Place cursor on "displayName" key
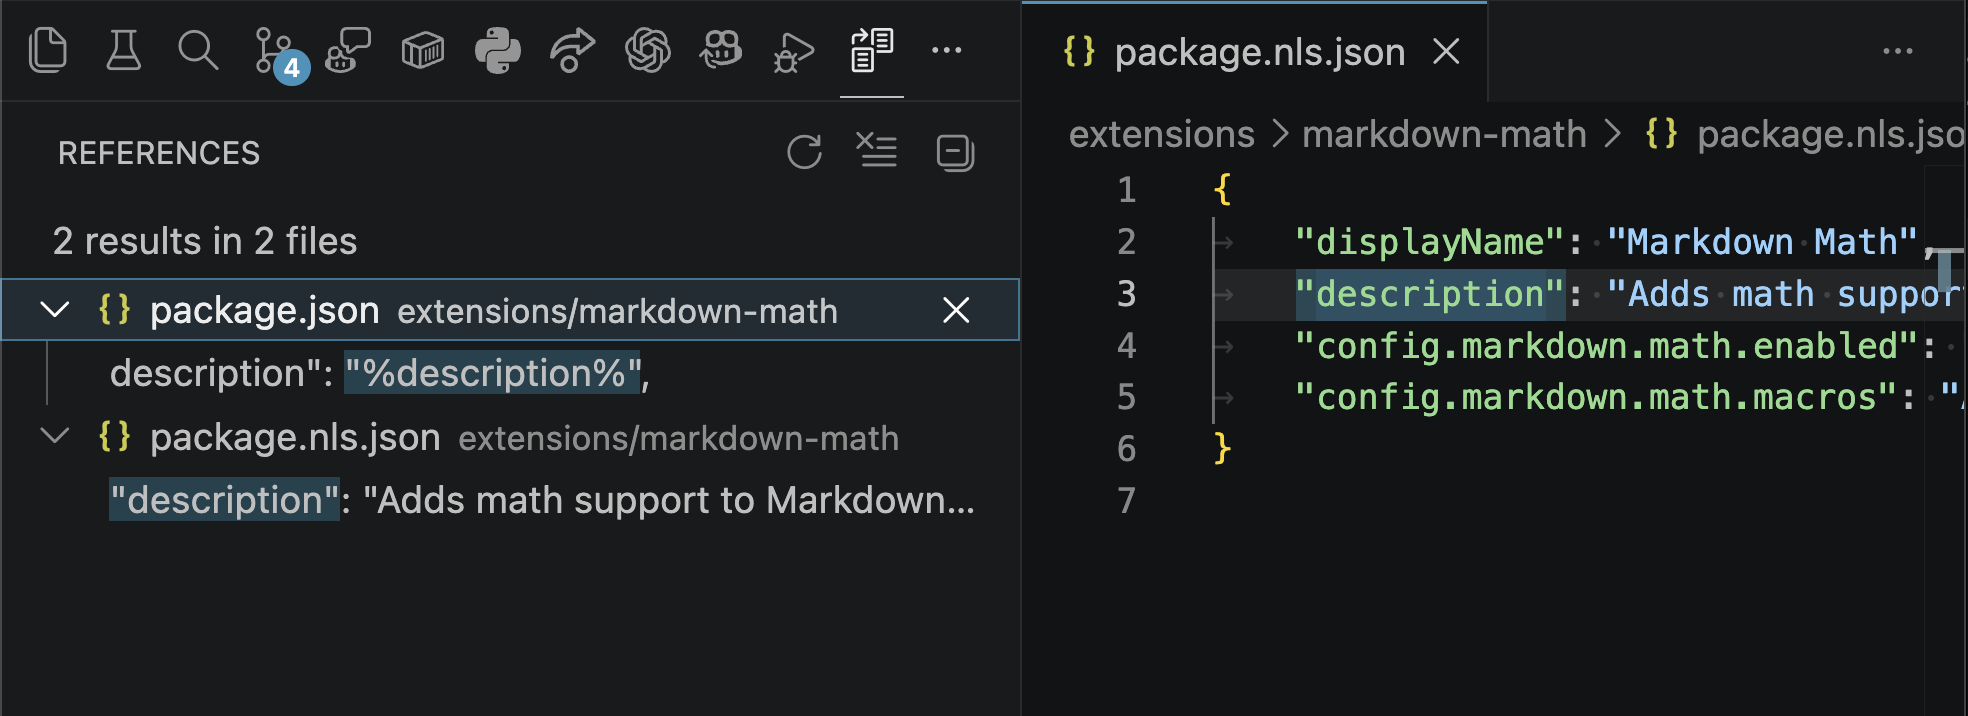This screenshot has width=1968, height=716. click(x=1429, y=242)
